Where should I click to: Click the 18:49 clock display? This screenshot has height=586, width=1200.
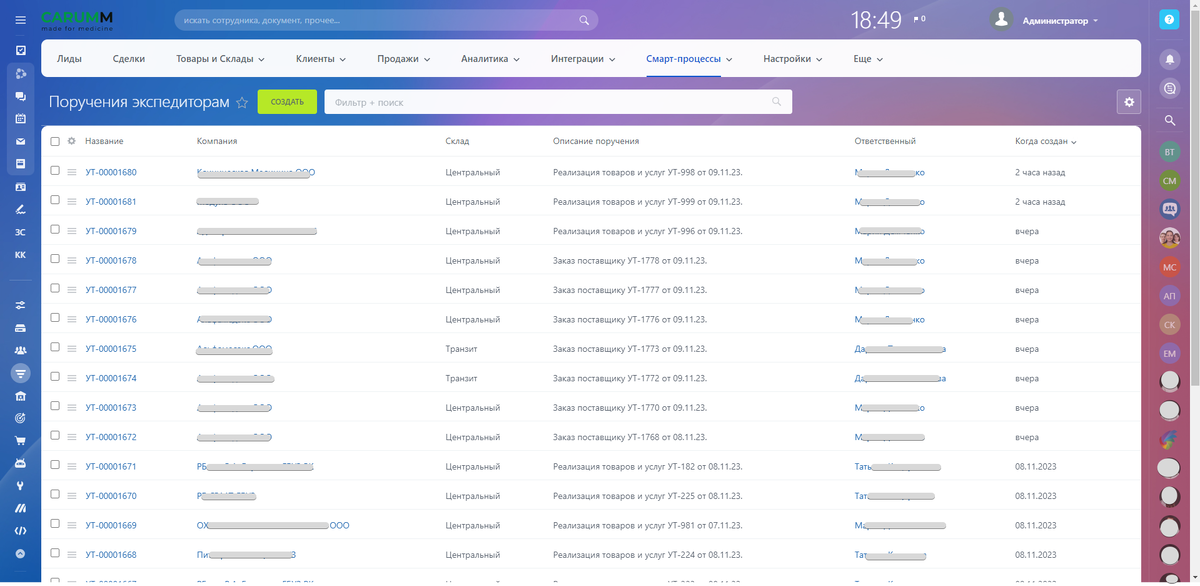876,20
